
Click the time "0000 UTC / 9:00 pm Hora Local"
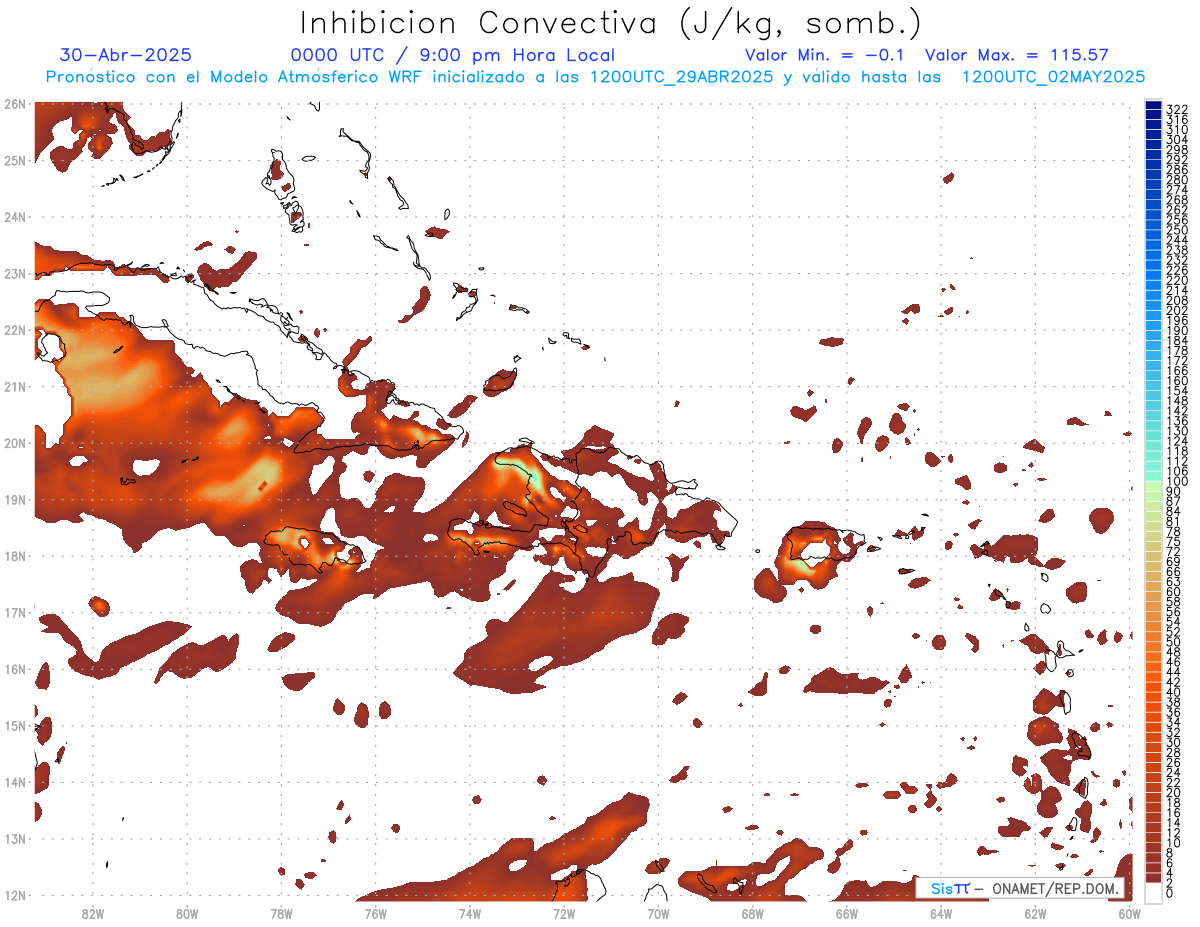(453, 55)
